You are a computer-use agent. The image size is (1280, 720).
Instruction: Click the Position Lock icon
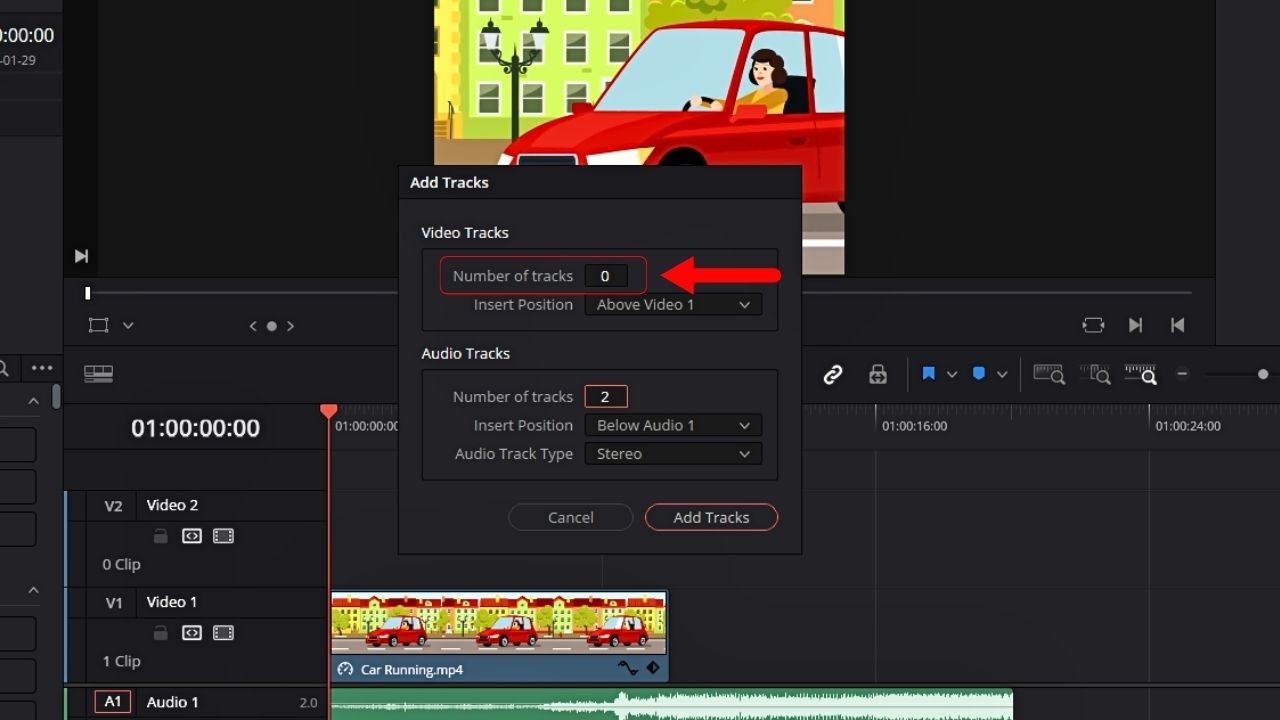click(877, 374)
